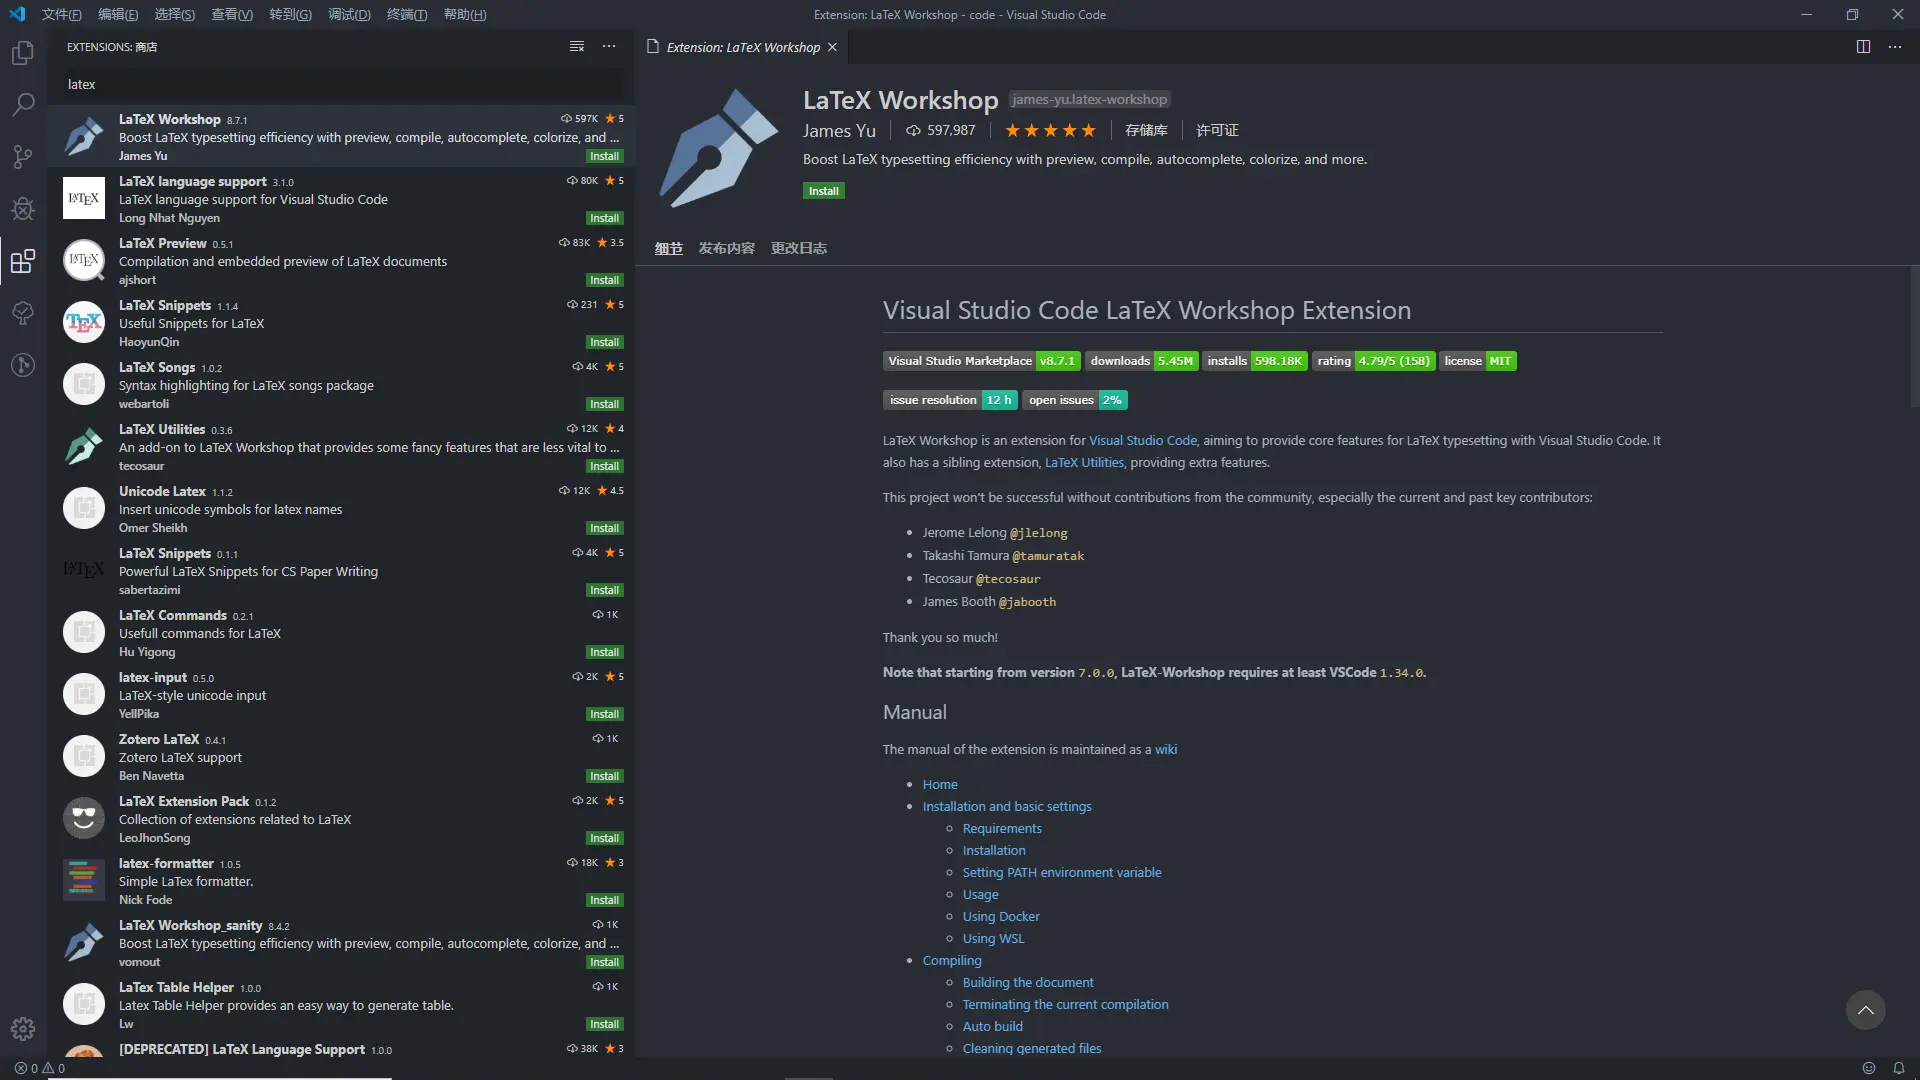Open the Explorer sidebar icon
Viewport: 1920px width, 1080px height.
click(x=22, y=53)
